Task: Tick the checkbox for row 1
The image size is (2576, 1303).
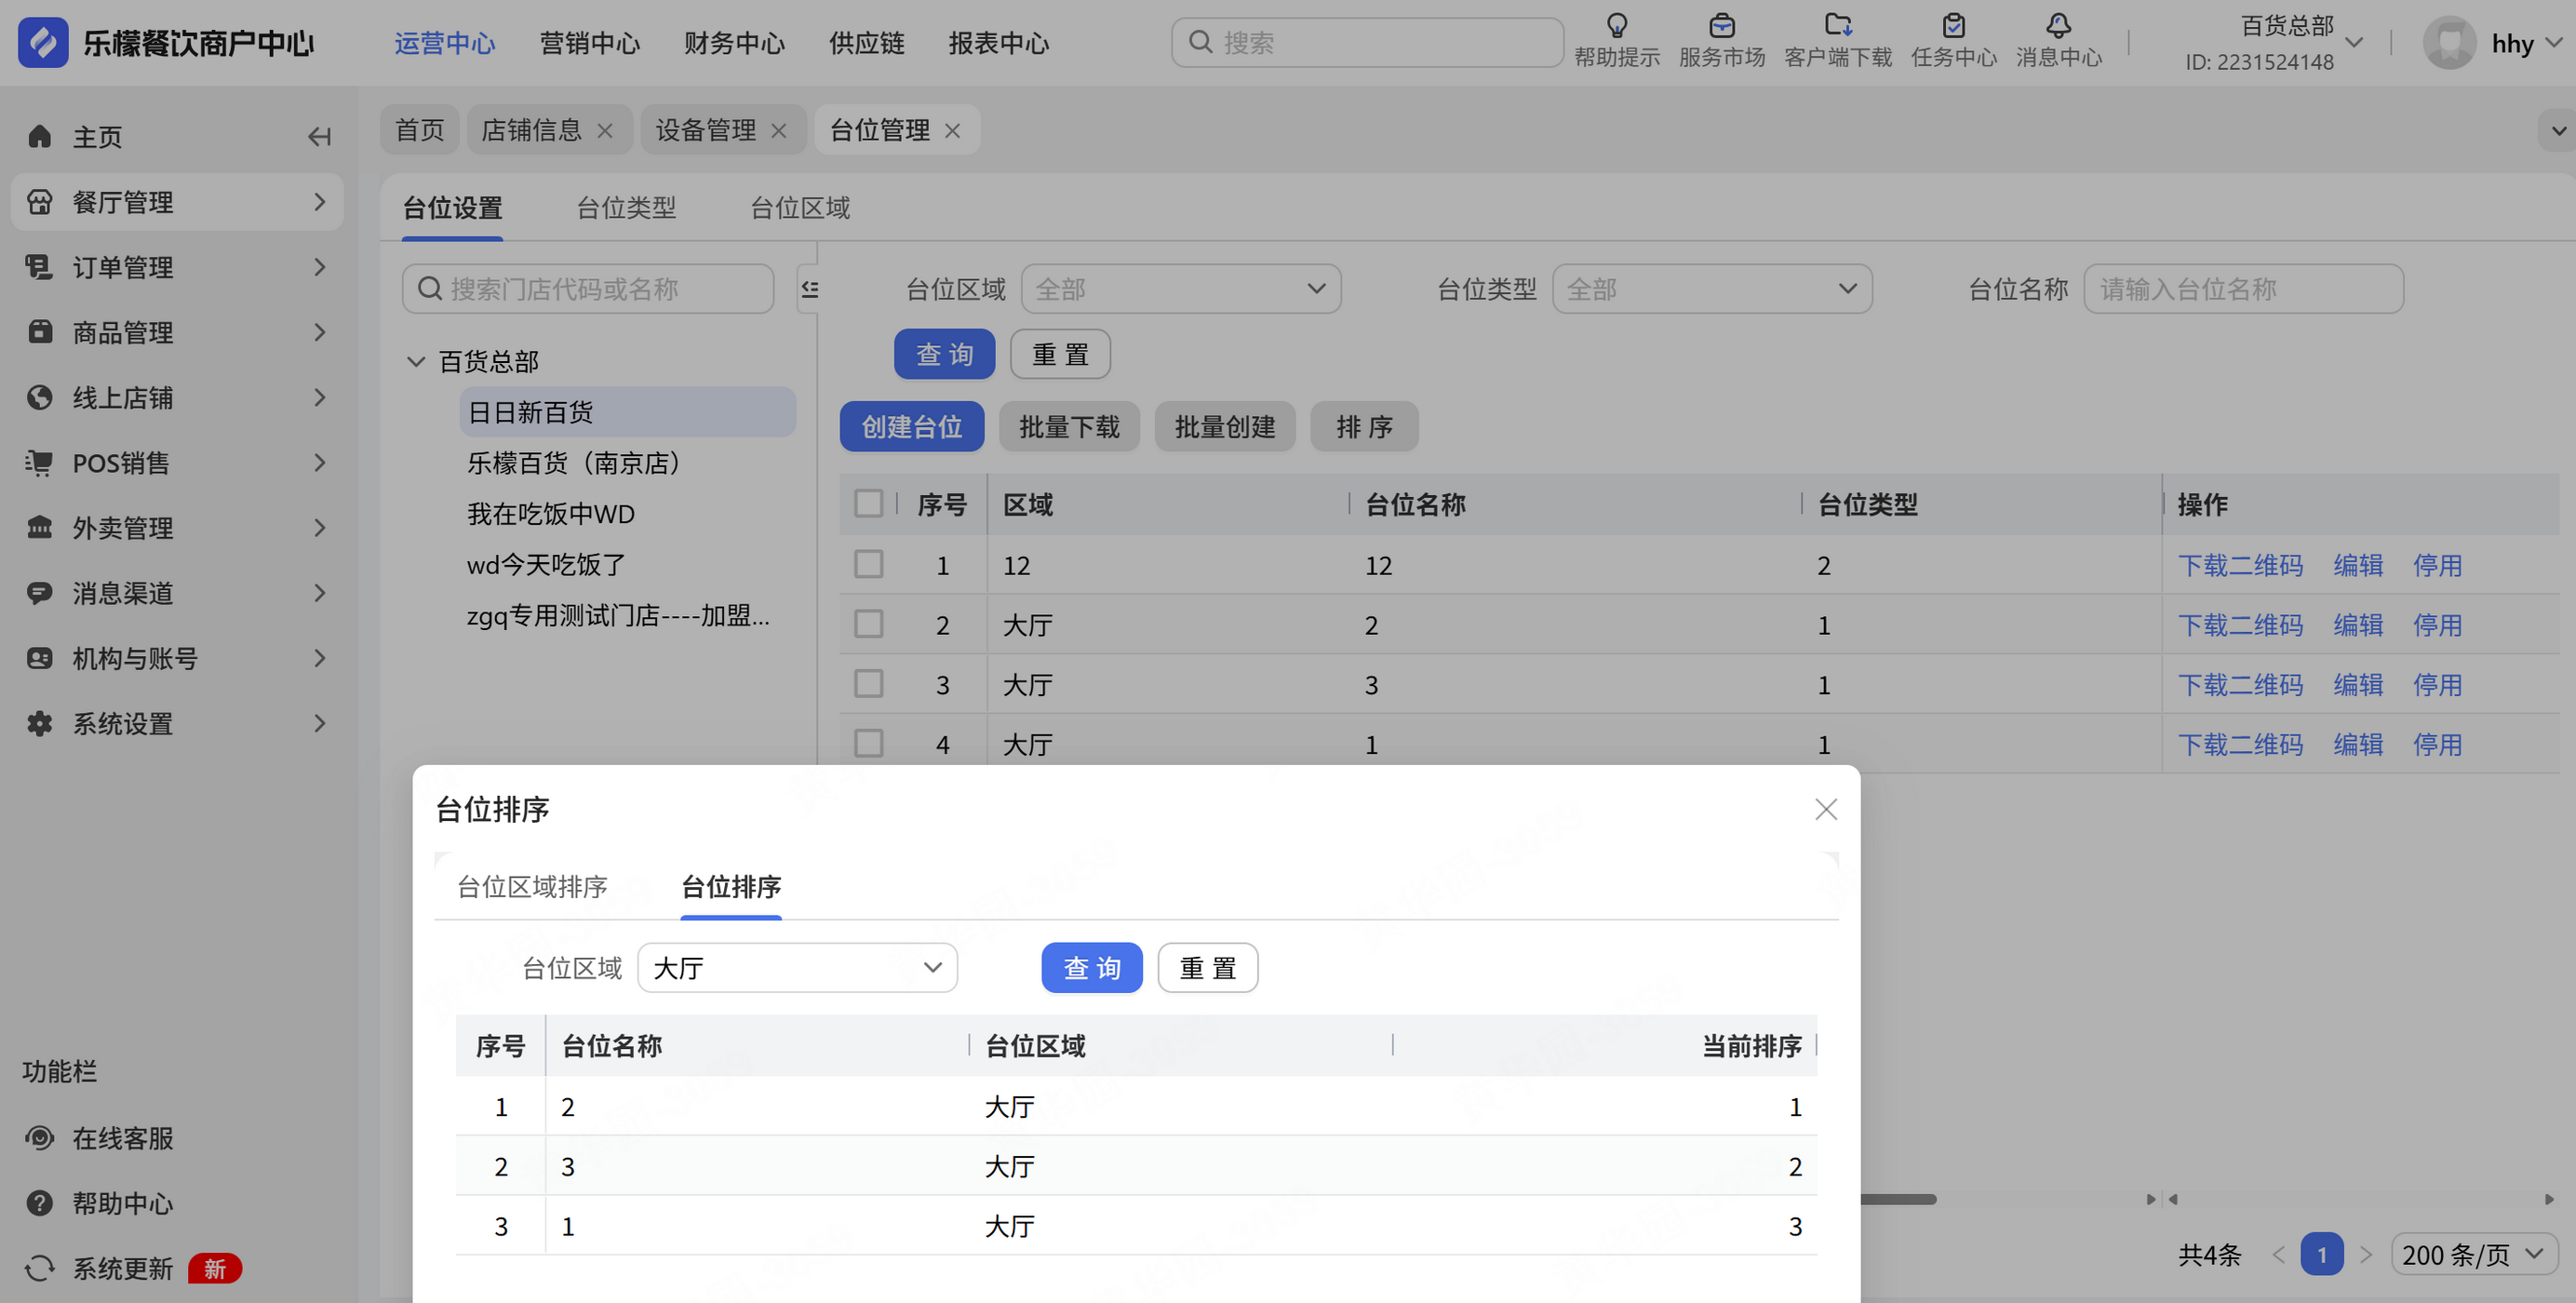Action: 868,565
